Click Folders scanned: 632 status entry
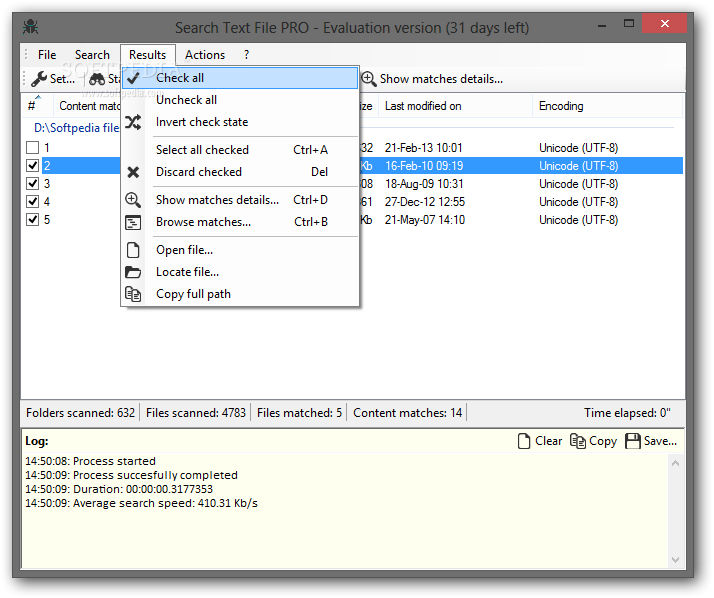Screen dimensions: 714x598 [x=81, y=413]
